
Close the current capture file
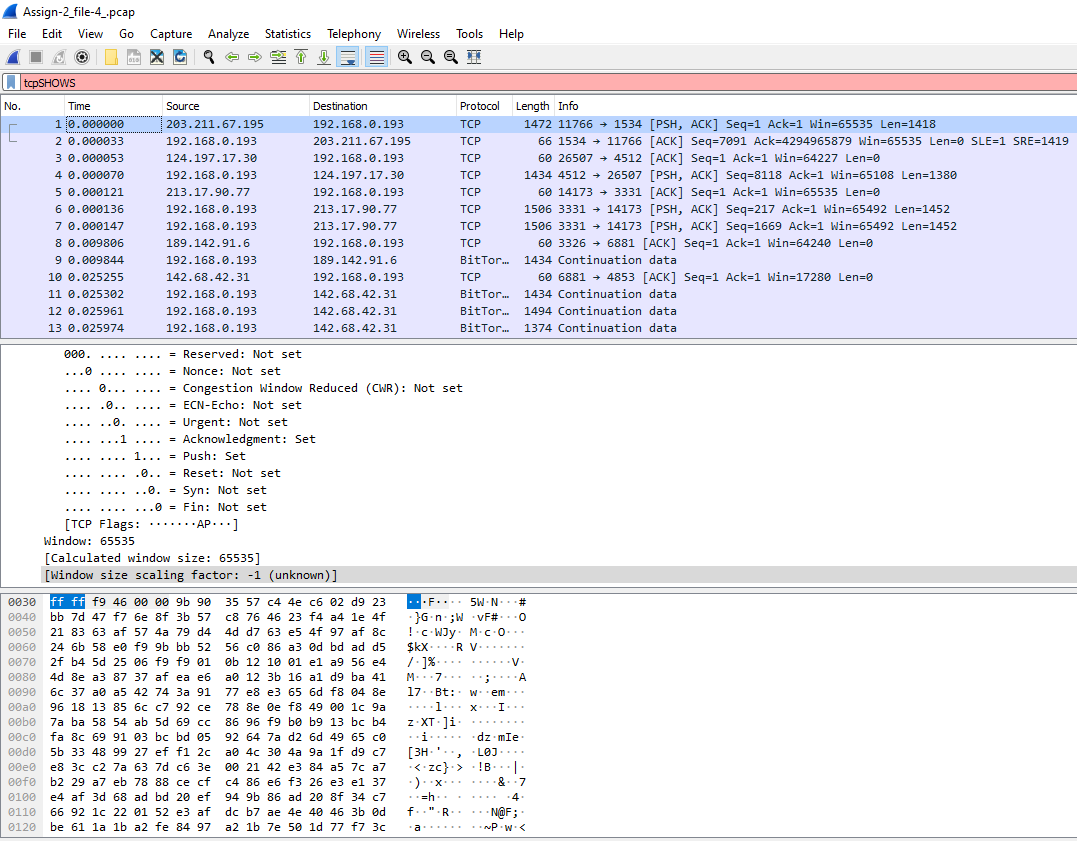click(x=157, y=57)
